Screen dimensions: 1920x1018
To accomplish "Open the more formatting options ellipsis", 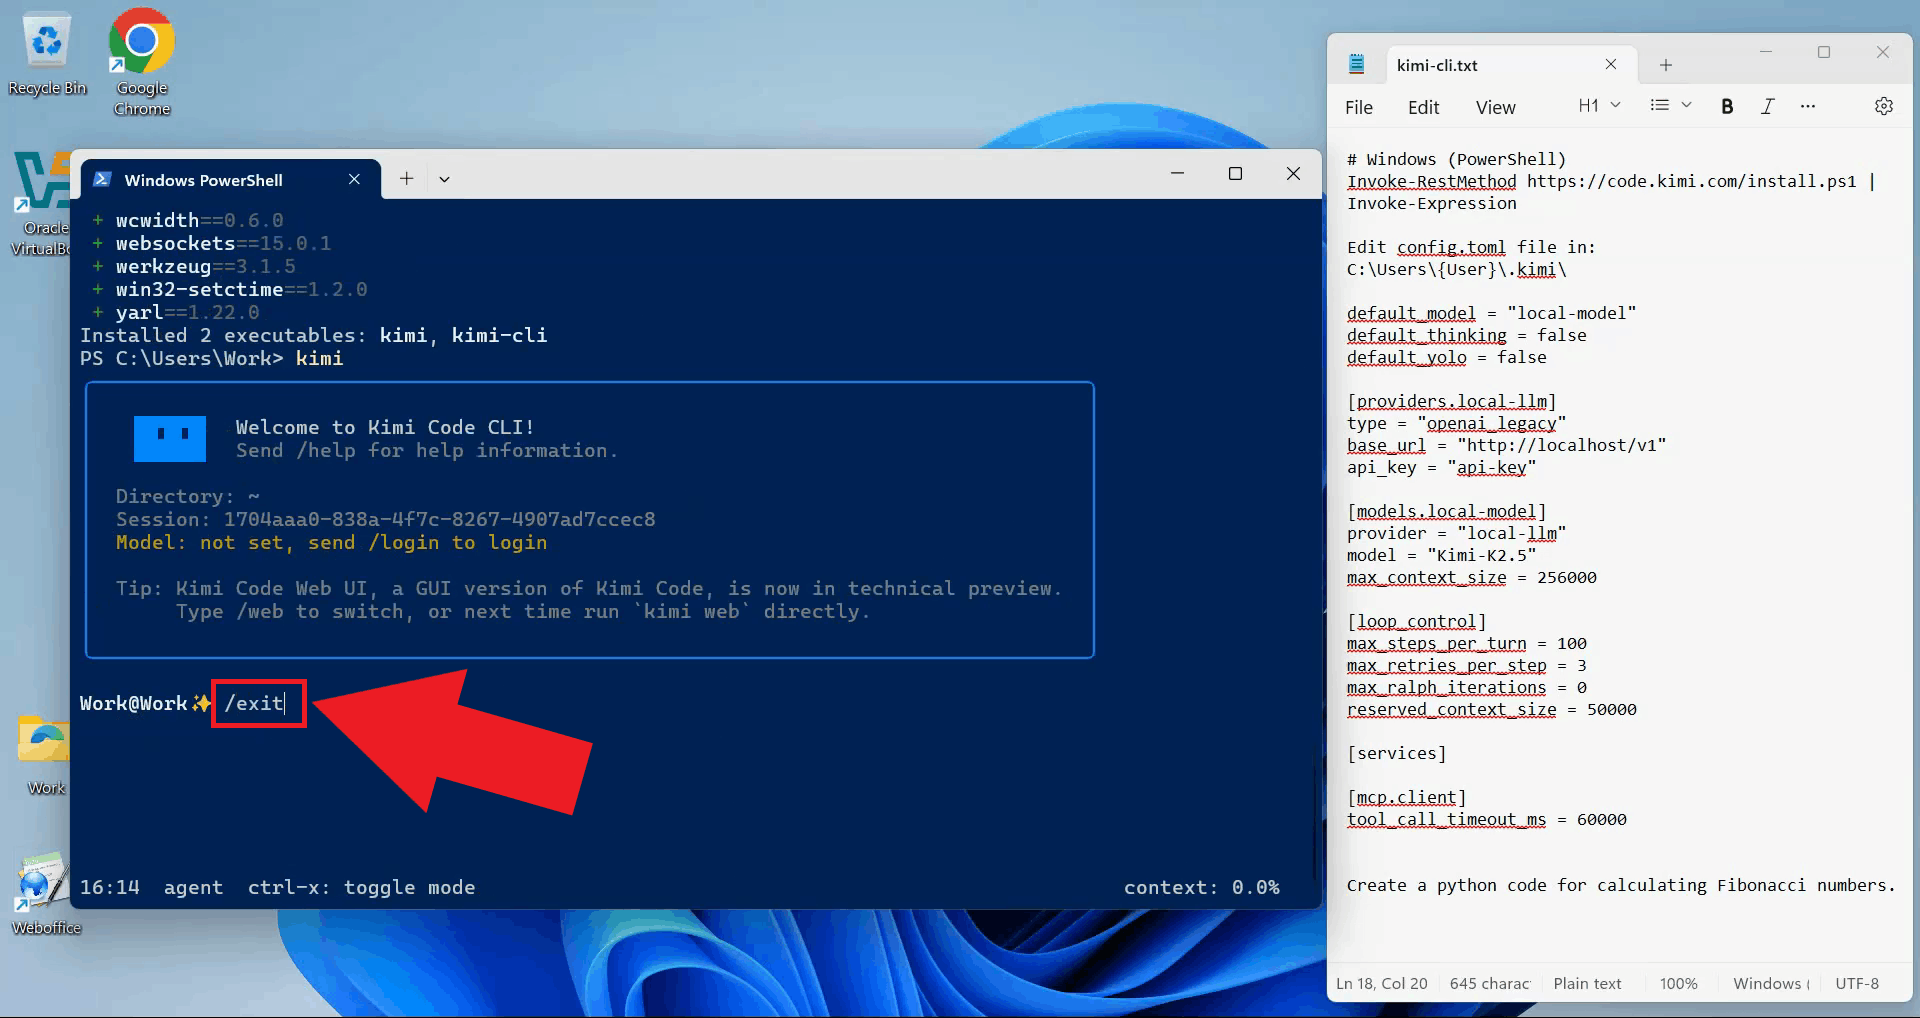I will (x=1807, y=106).
